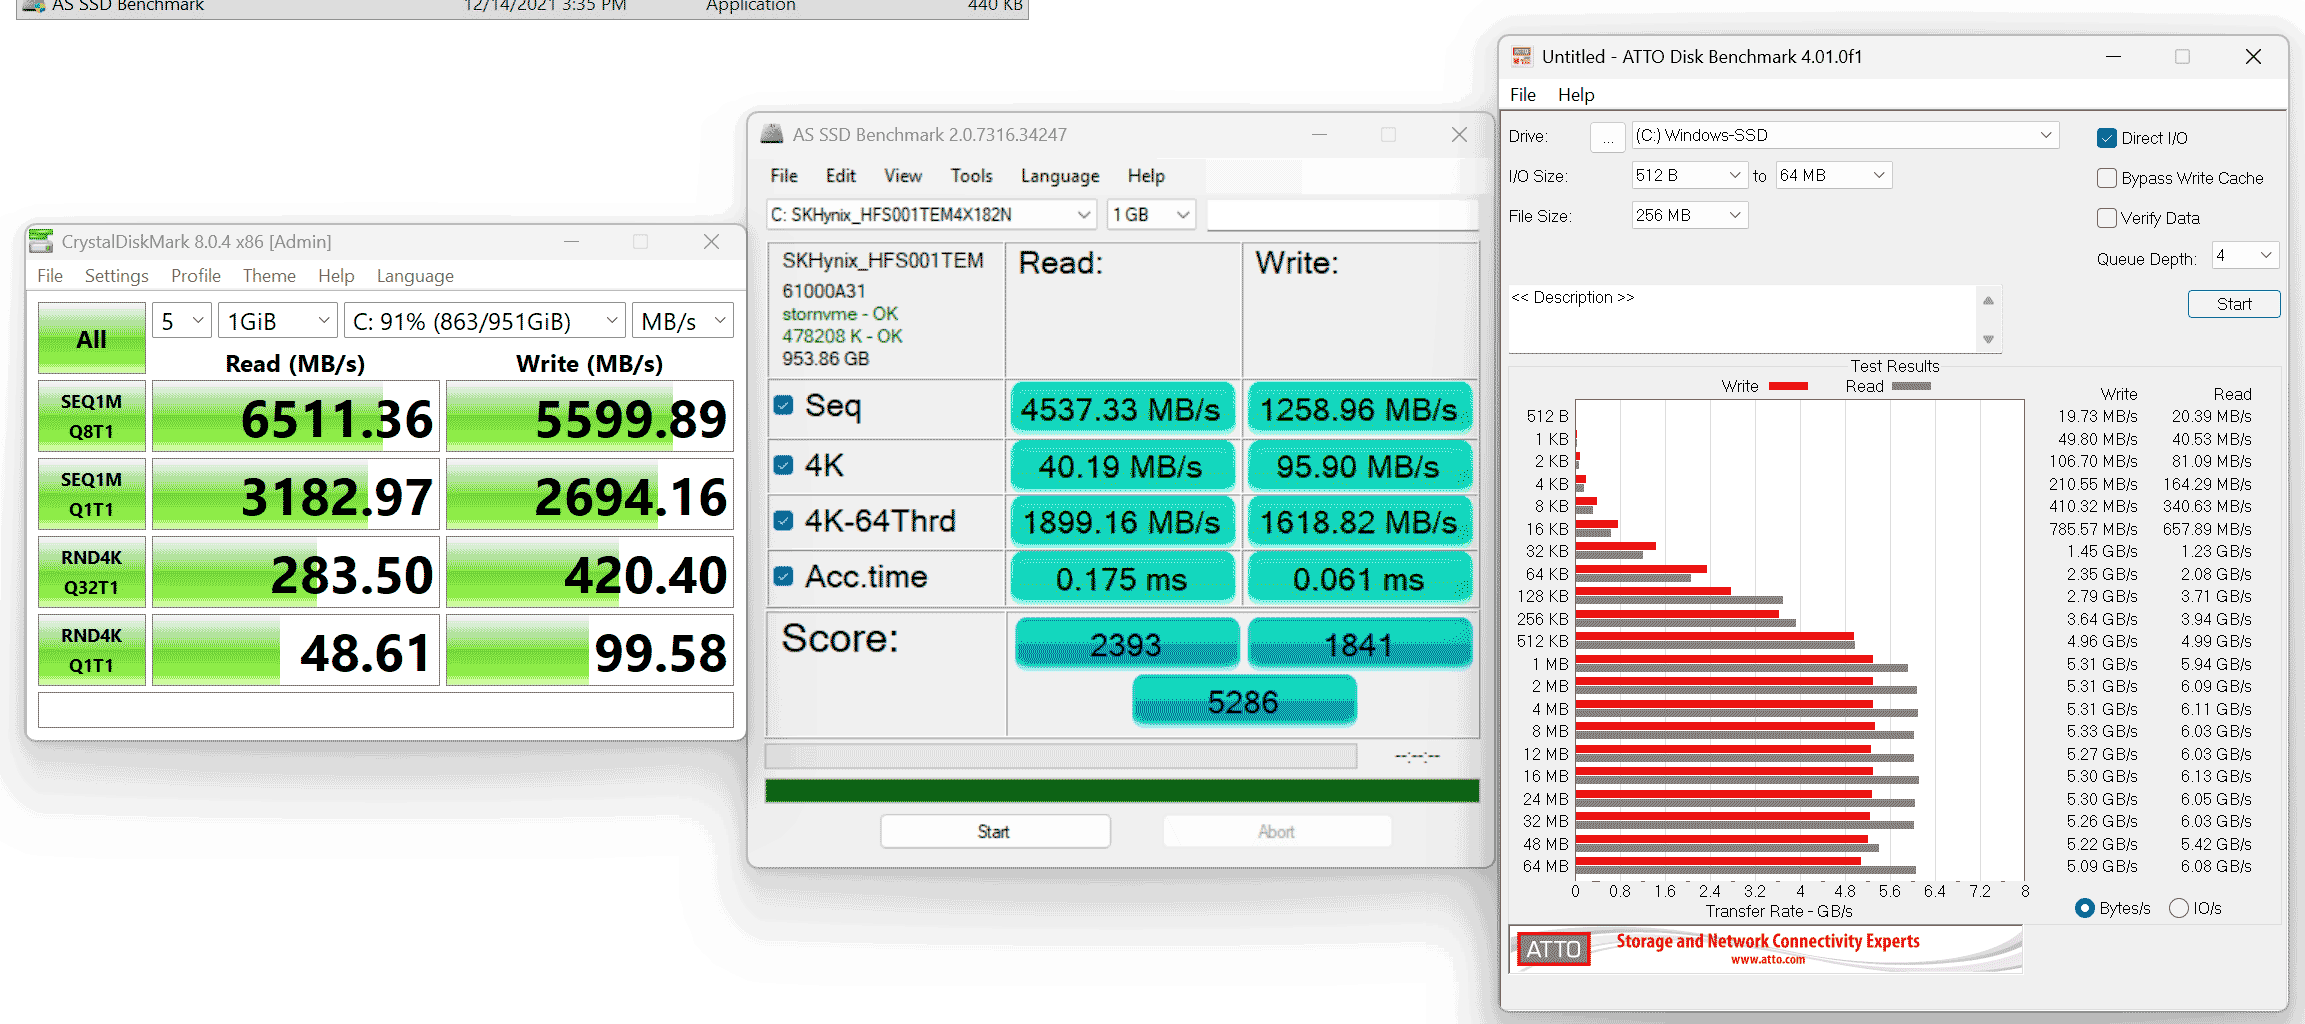The width and height of the screenshot is (2305, 1024).
Task: Open AS SSD Language menu
Action: [x=1060, y=176]
